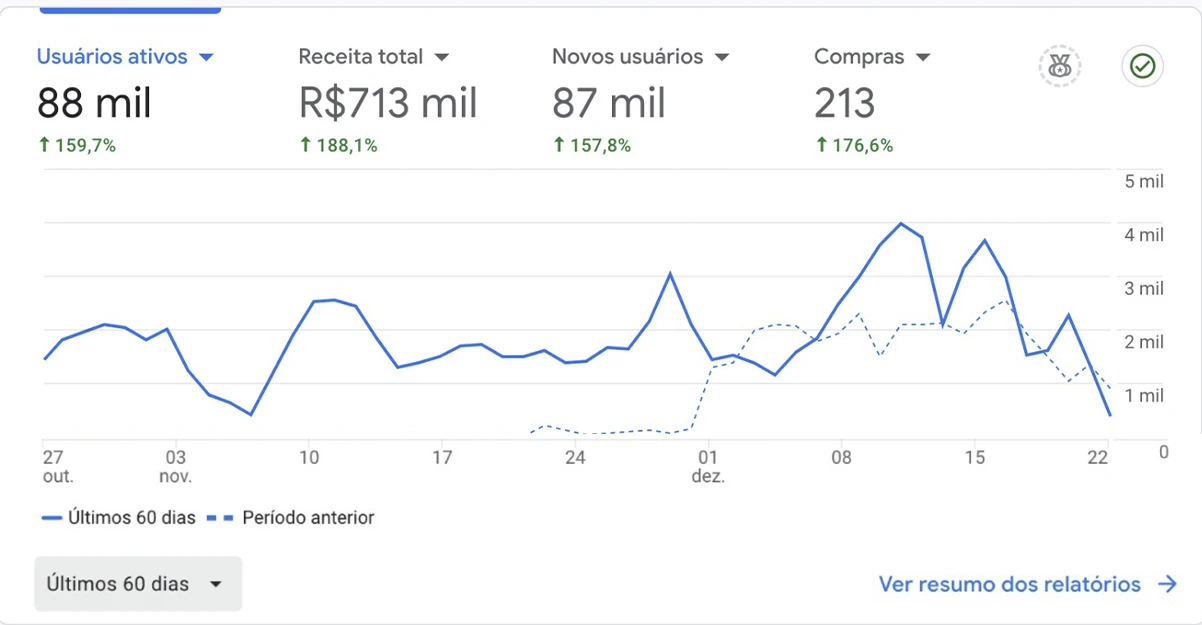Open the insights badge icon
Image resolution: width=1202 pixels, height=625 pixels.
click(1060, 67)
